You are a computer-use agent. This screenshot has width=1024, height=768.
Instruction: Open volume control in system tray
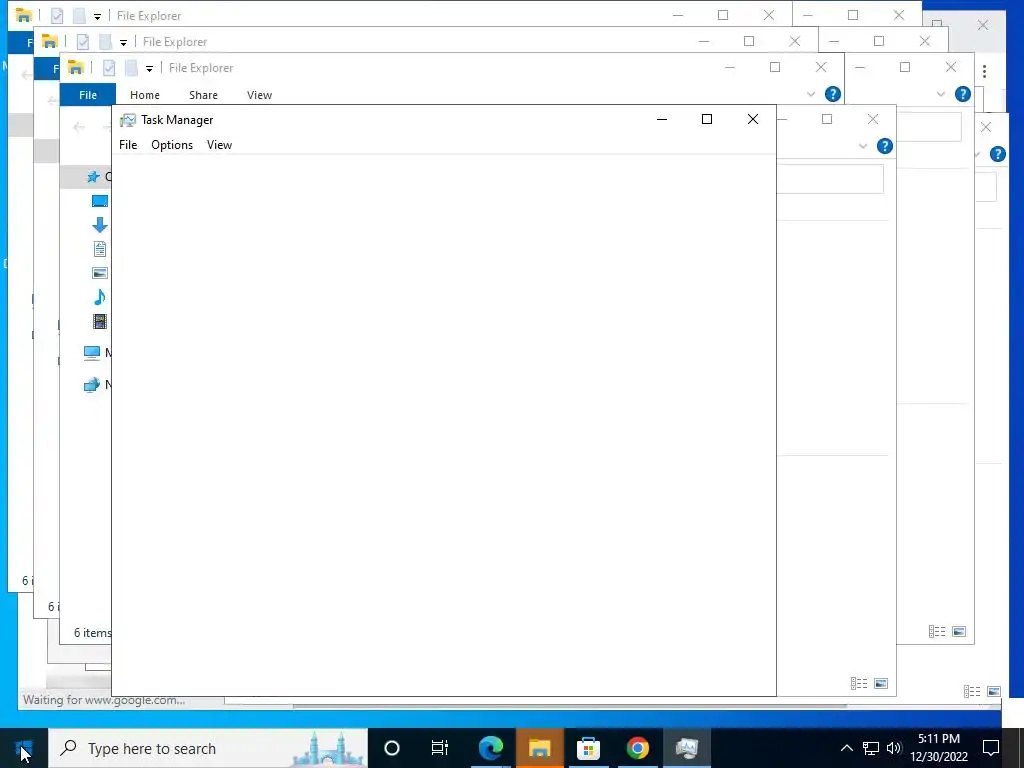[x=894, y=748]
